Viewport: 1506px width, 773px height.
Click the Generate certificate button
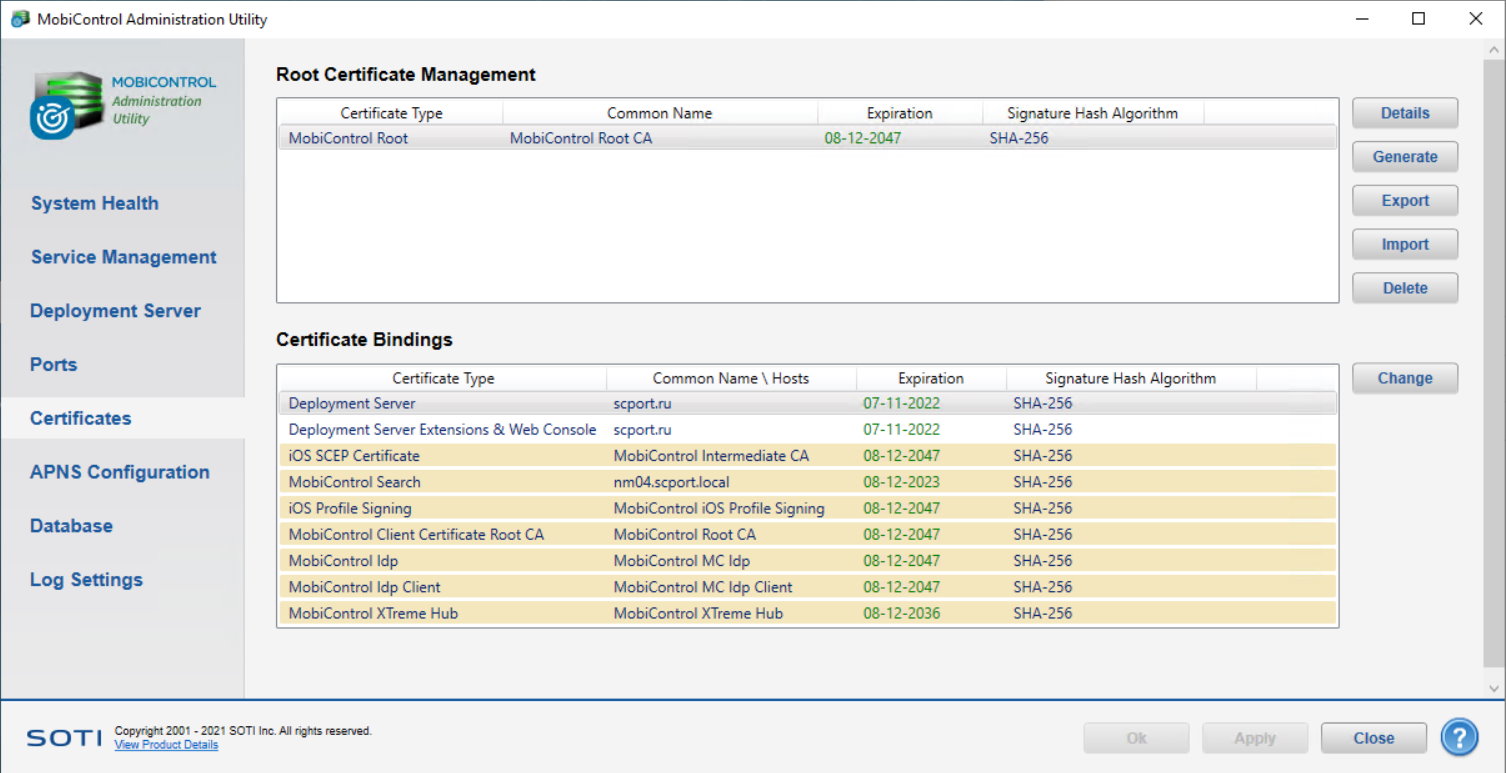tap(1404, 157)
